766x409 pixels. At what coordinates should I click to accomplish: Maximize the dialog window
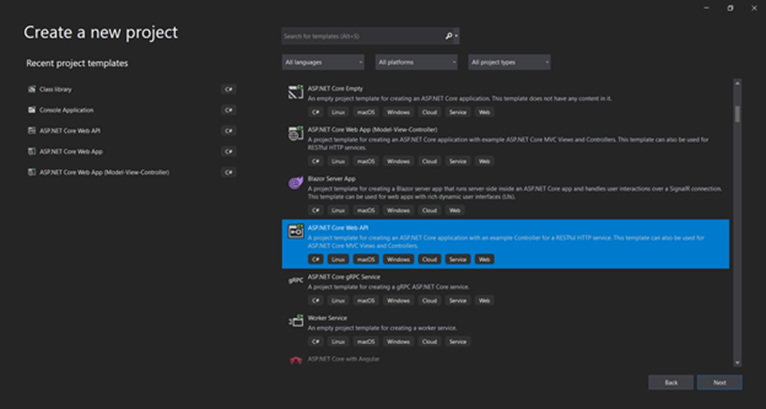[x=730, y=8]
